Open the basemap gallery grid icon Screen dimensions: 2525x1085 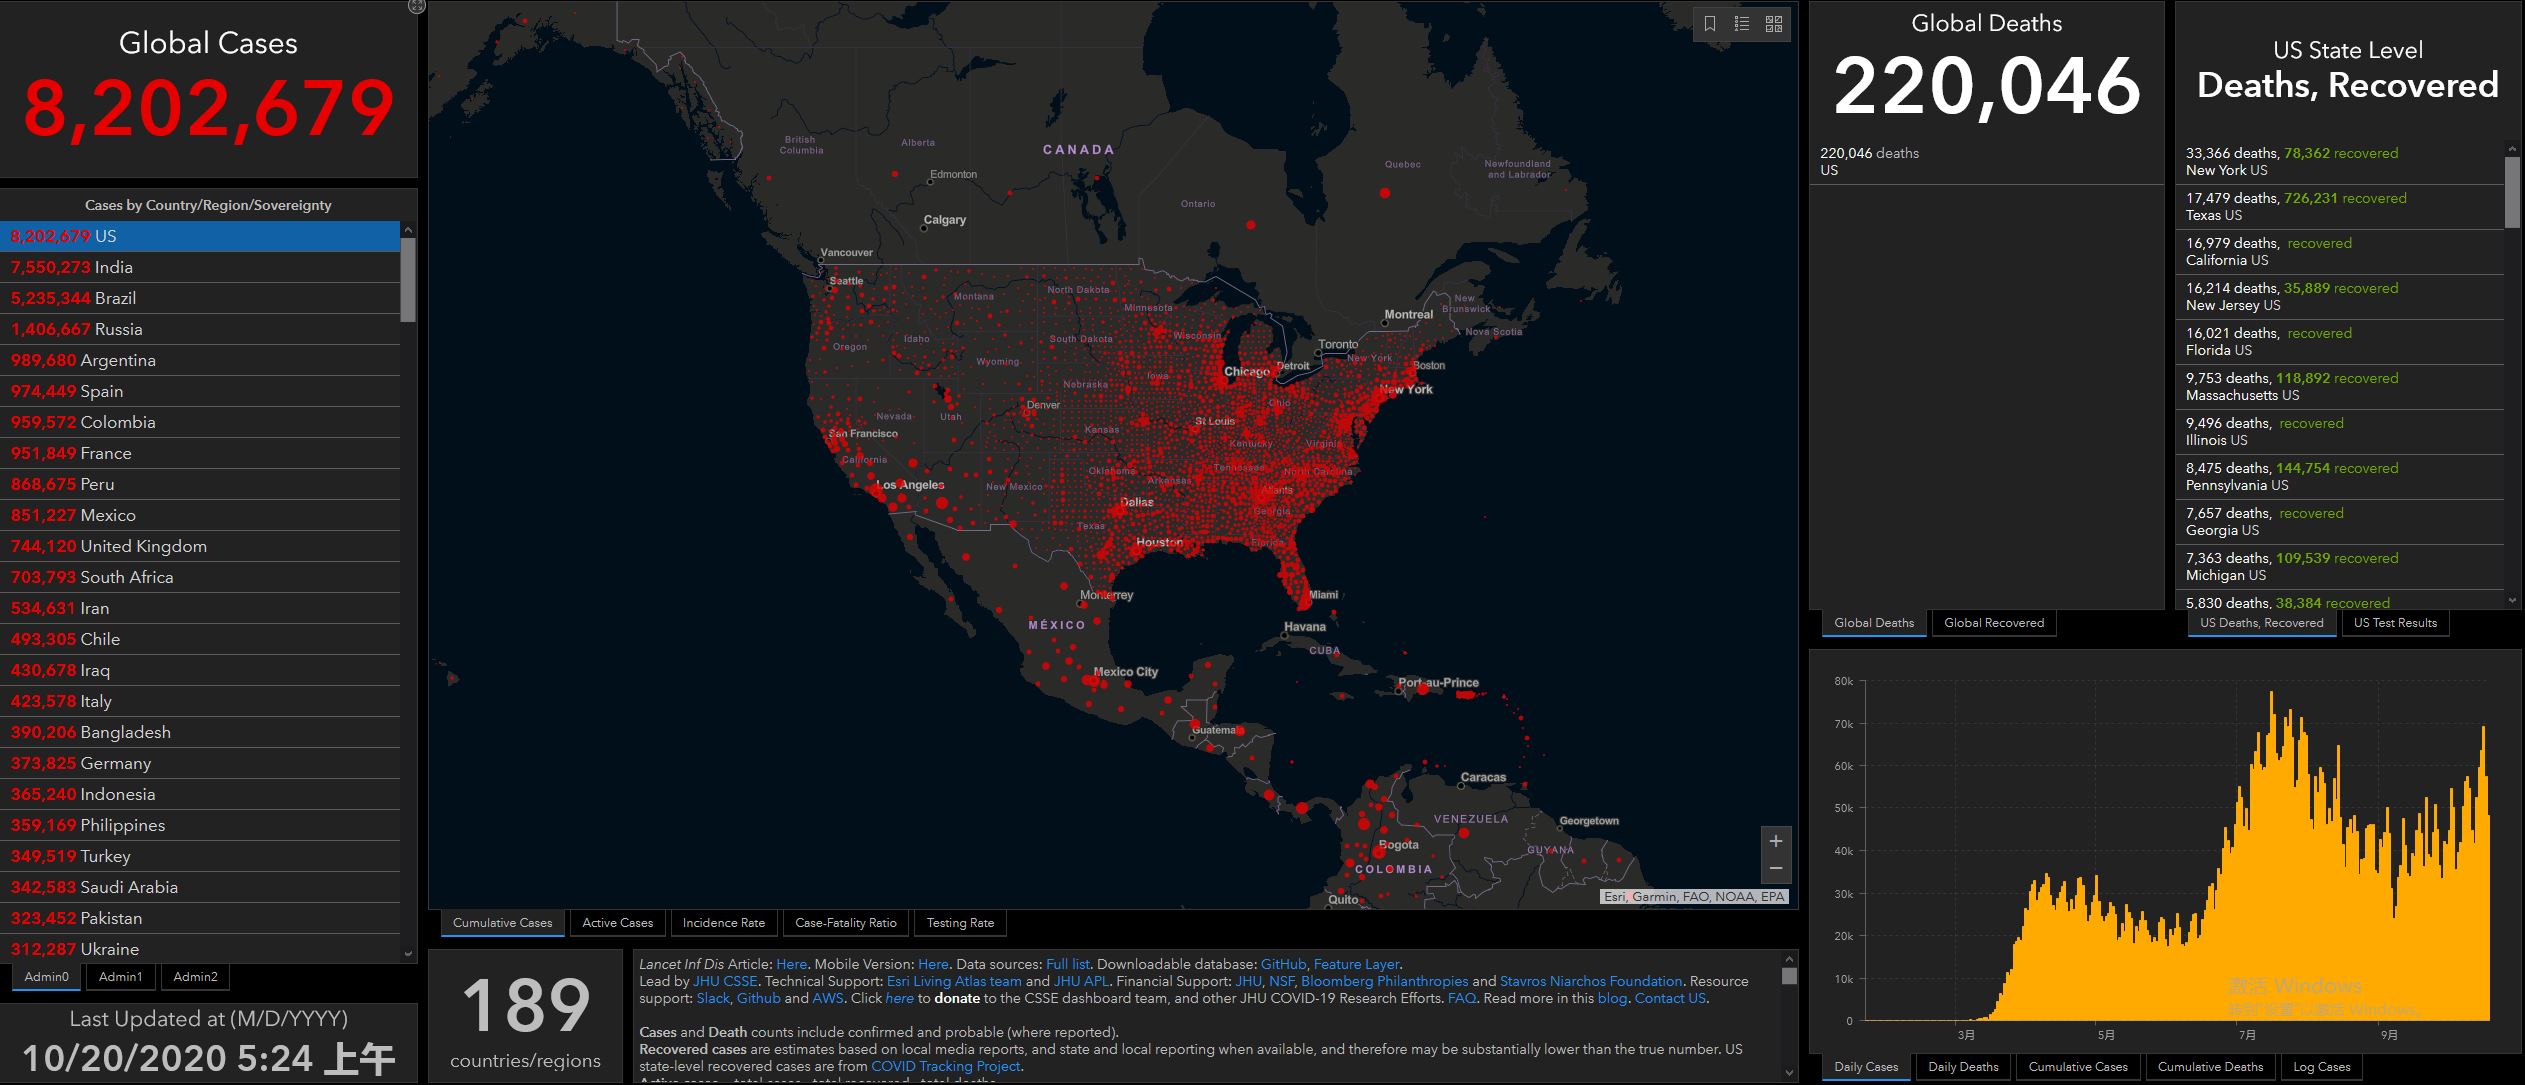pyautogui.click(x=1774, y=24)
